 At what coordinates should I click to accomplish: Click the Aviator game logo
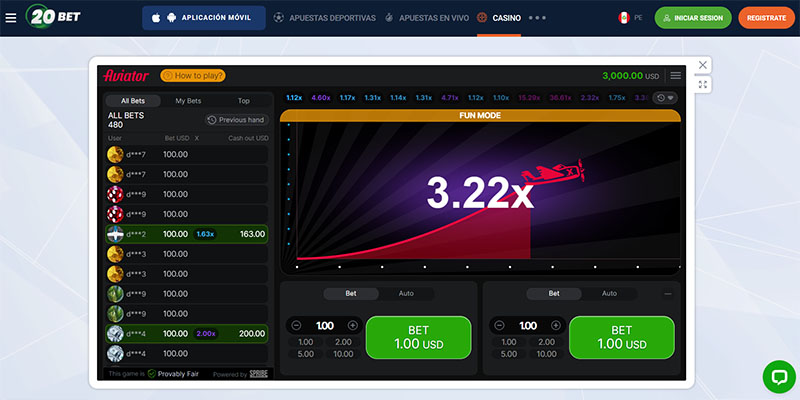[126, 76]
